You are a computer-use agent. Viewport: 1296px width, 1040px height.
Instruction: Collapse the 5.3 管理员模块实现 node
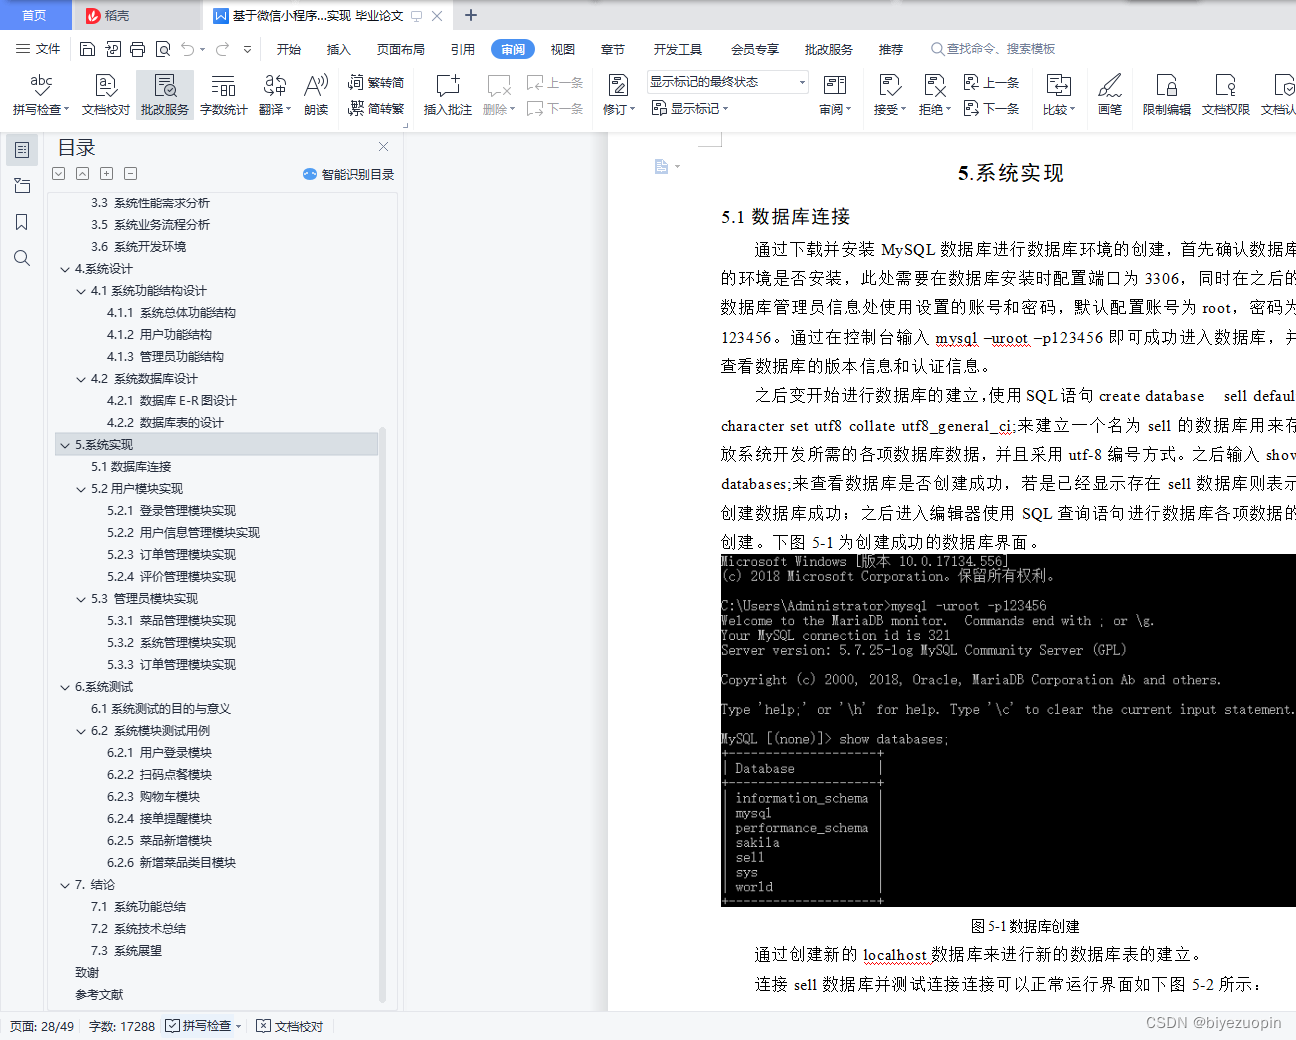tap(81, 599)
